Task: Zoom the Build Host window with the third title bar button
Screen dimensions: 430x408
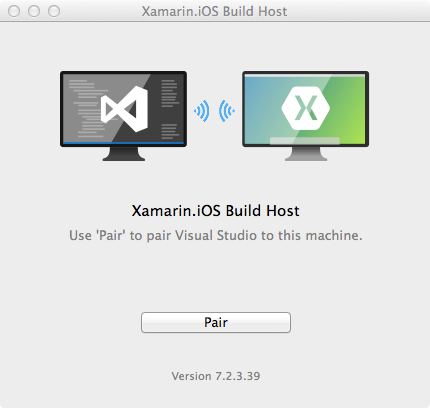Action: click(x=54, y=11)
